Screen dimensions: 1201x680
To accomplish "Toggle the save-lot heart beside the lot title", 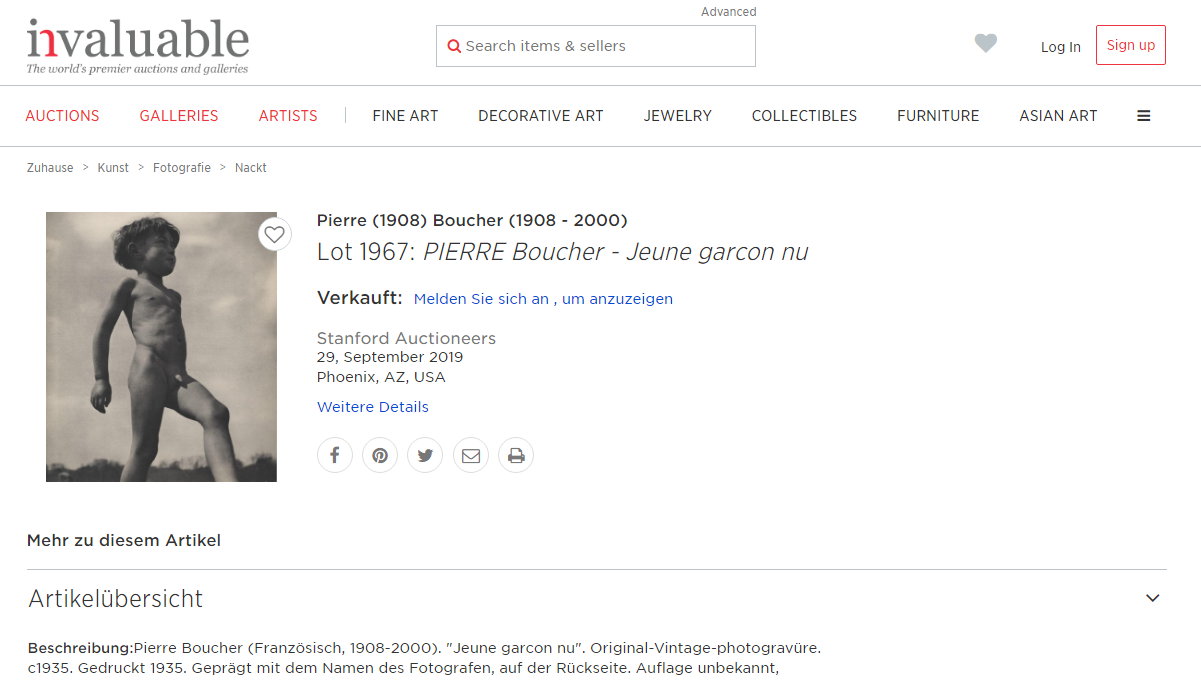I will (275, 235).
